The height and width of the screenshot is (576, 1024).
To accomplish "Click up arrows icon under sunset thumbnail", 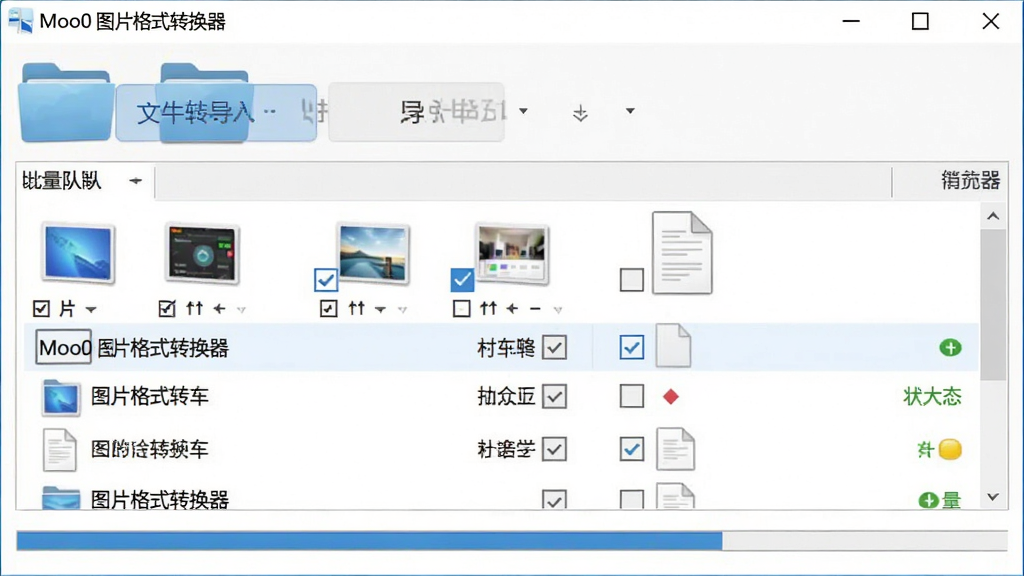I will (x=356, y=308).
